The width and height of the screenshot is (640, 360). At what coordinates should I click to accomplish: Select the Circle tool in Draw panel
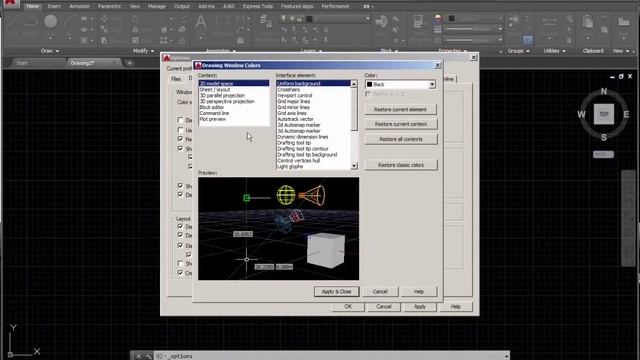click(51, 21)
